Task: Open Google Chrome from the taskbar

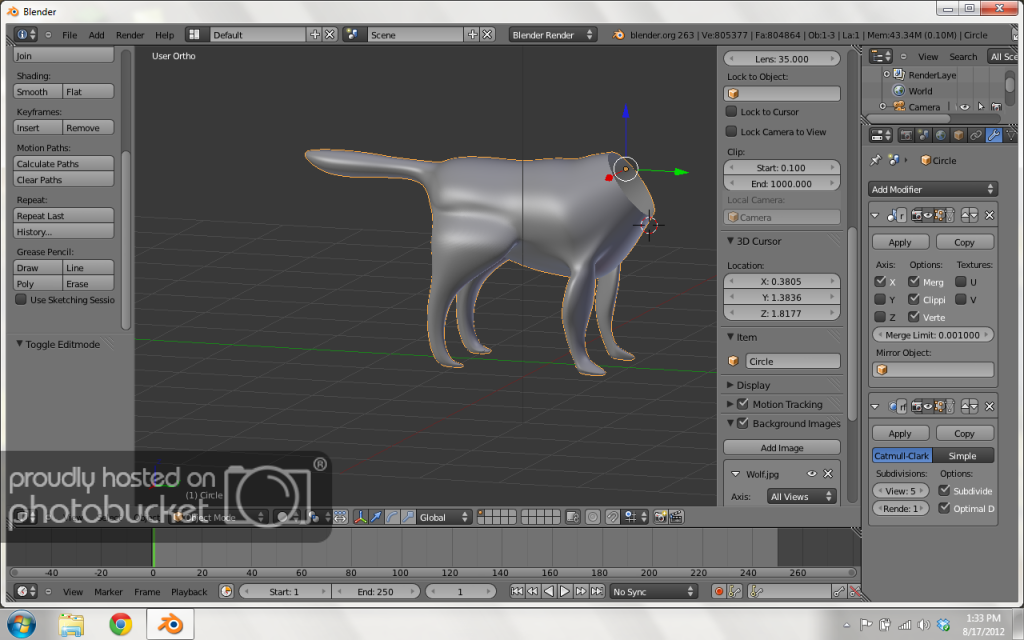Action: pos(121,624)
